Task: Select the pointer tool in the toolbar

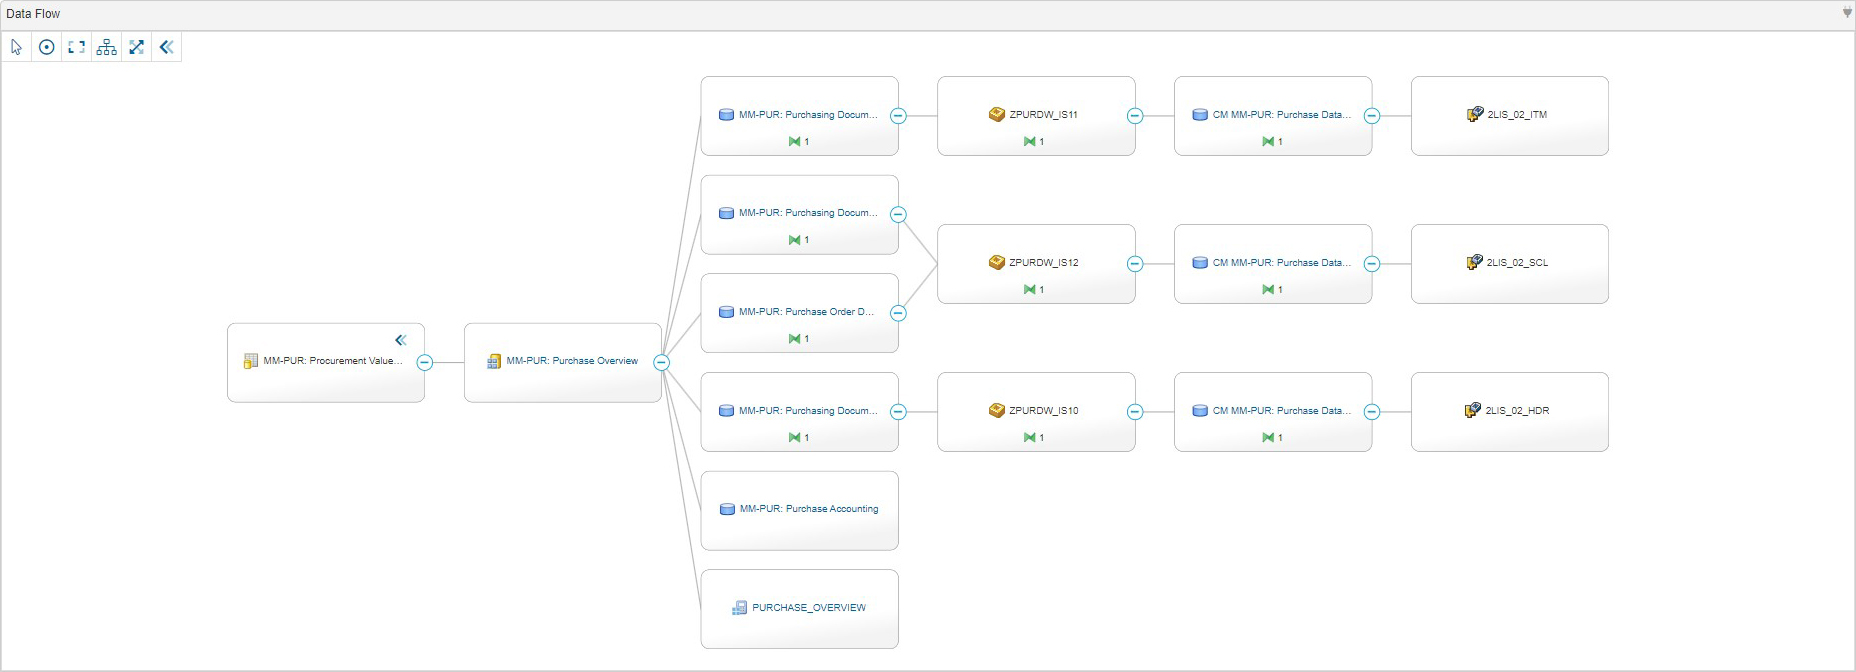Action: point(17,47)
